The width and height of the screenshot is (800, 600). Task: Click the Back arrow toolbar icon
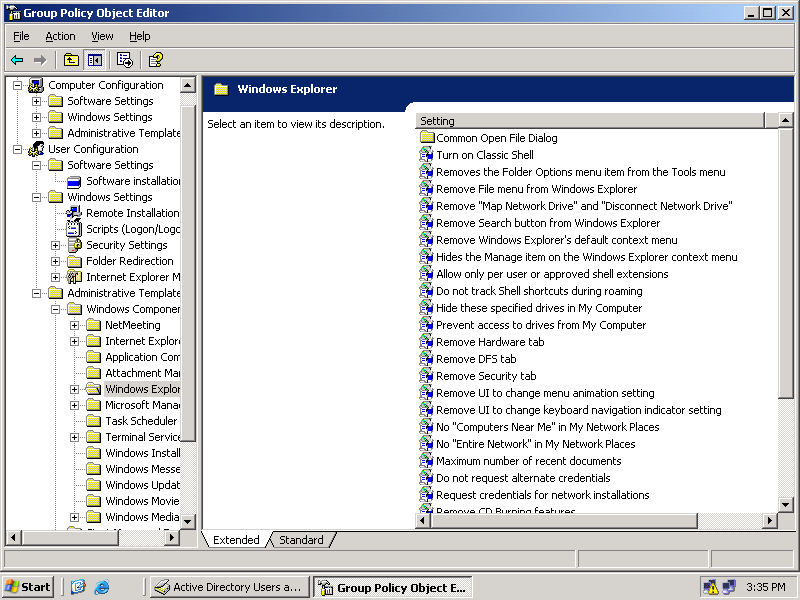17,60
